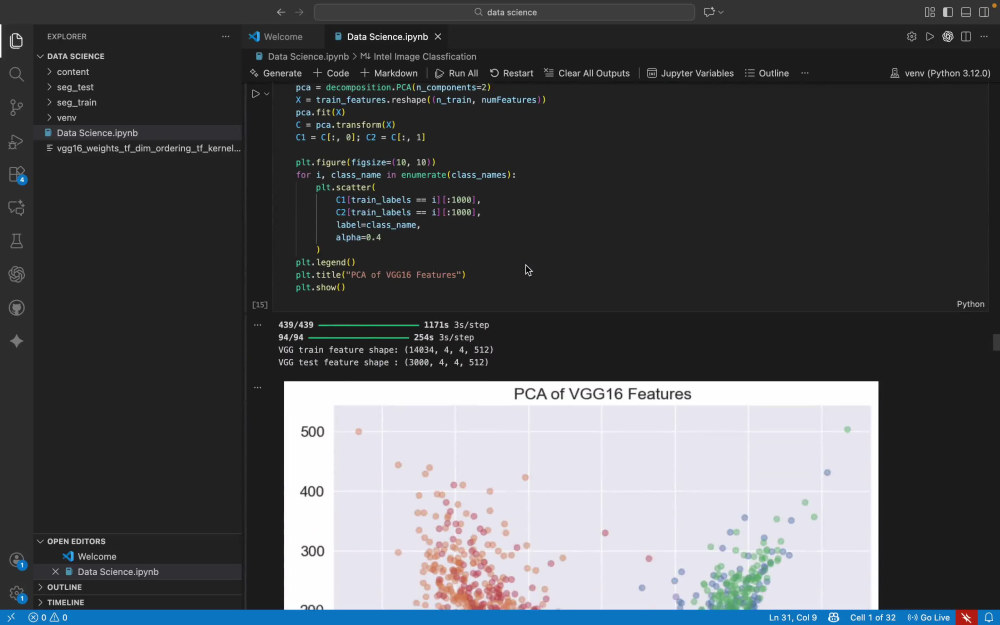The image size is (1000, 625).
Task: Open Jupyter Variables panel
Action: (x=690, y=73)
